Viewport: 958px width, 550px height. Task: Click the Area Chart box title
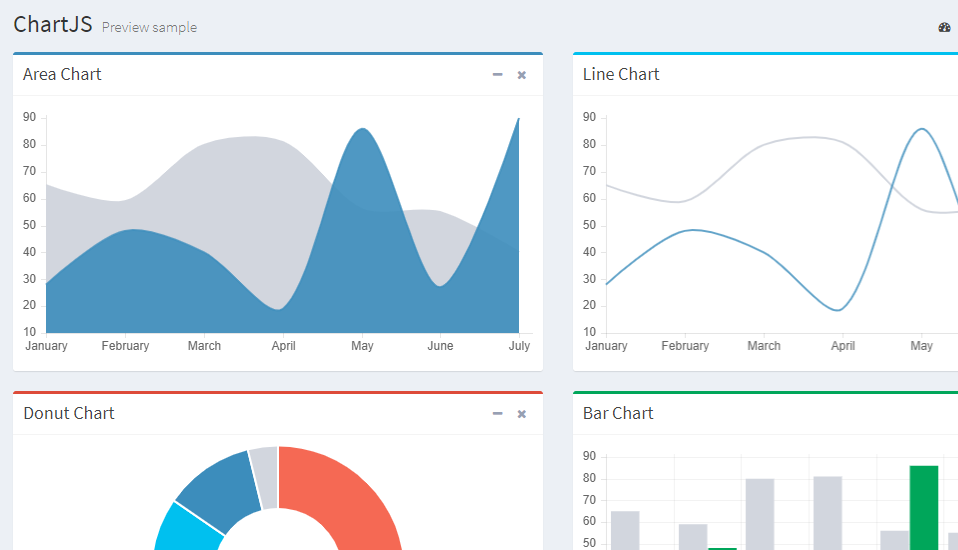click(62, 74)
